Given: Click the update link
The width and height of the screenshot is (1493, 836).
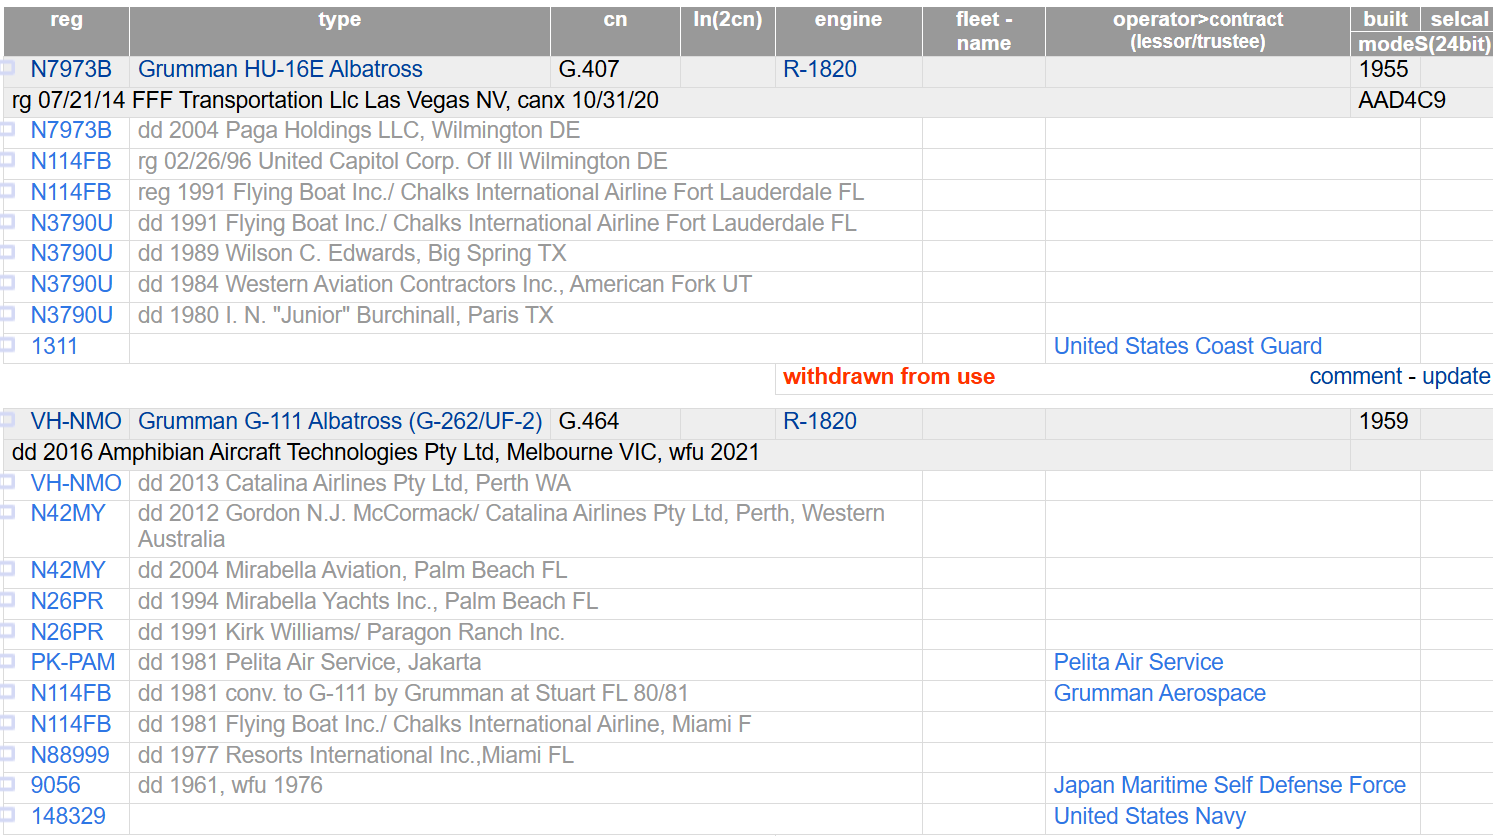Looking at the screenshot, I should (x=1456, y=376).
